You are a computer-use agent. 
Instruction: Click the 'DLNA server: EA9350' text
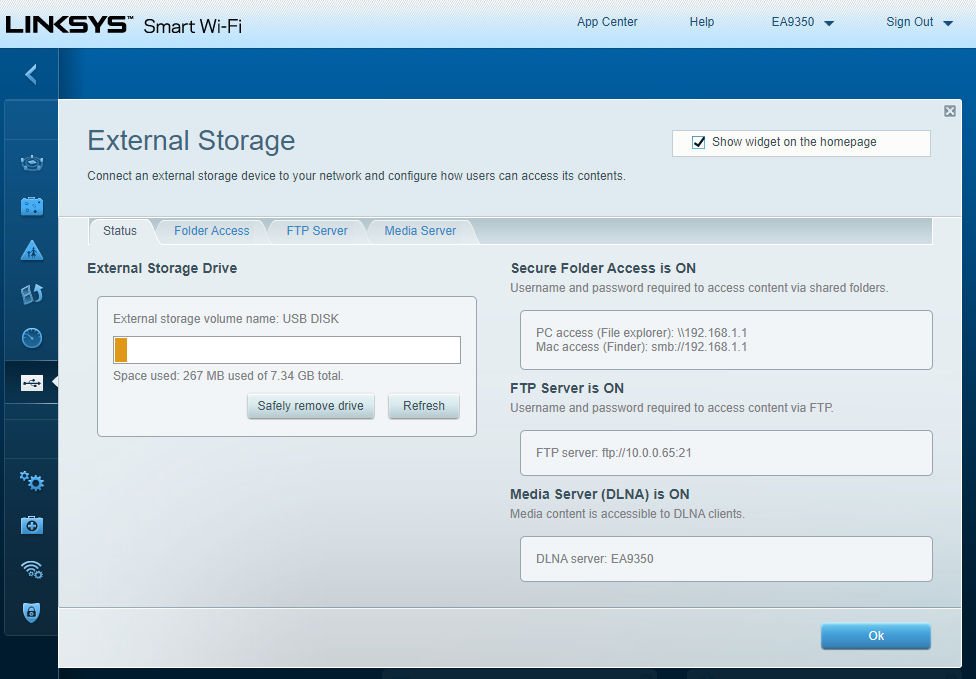pos(594,559)
